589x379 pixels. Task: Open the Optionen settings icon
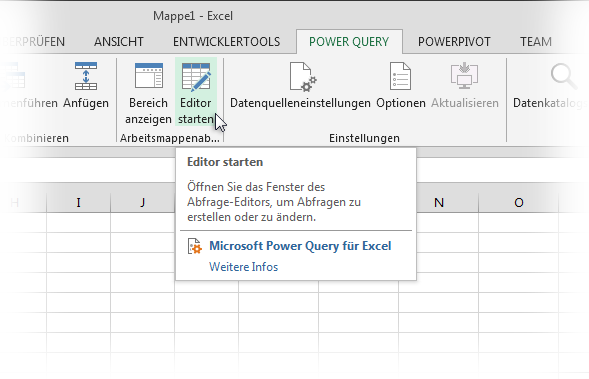tap(400, 76)
